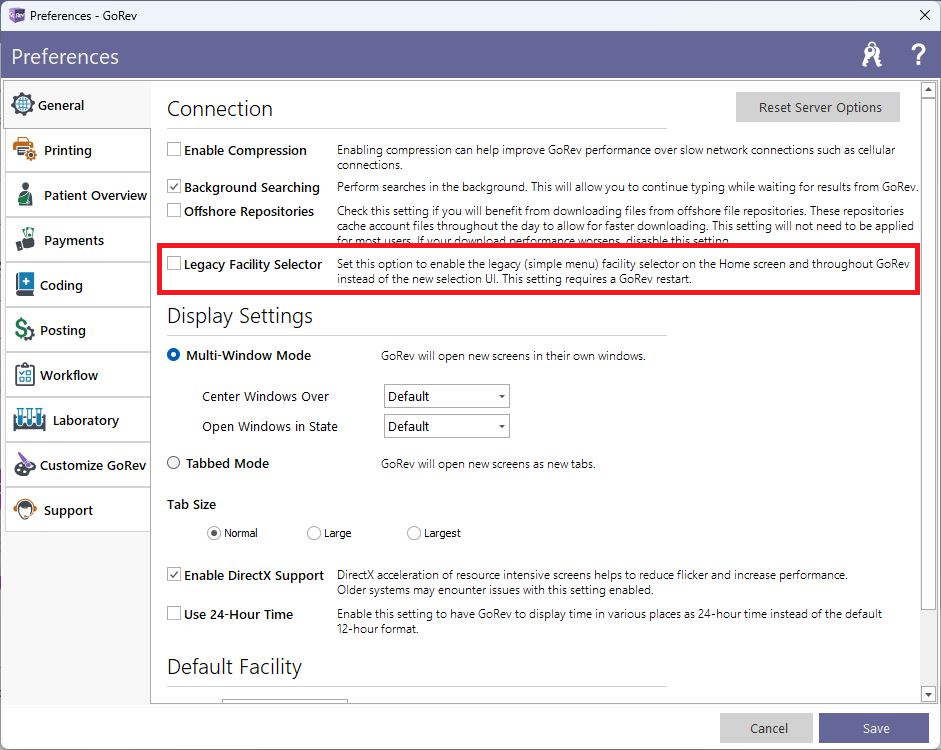
Task: Click the keys icon in Preferences header
Action: pyautogui.click(x=871, y=55)
